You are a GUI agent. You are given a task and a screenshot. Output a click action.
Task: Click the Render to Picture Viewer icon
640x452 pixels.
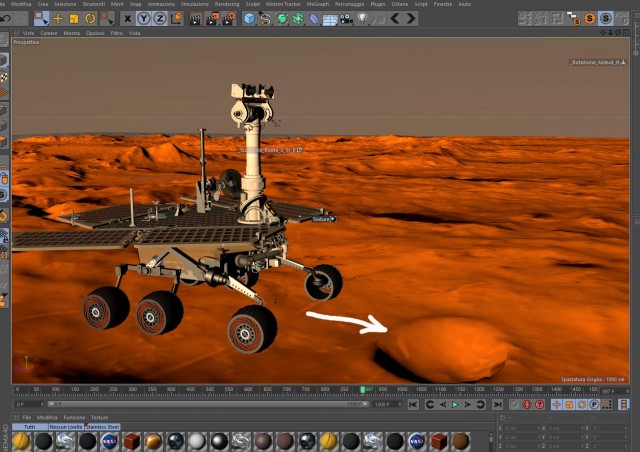click(212, 19)
